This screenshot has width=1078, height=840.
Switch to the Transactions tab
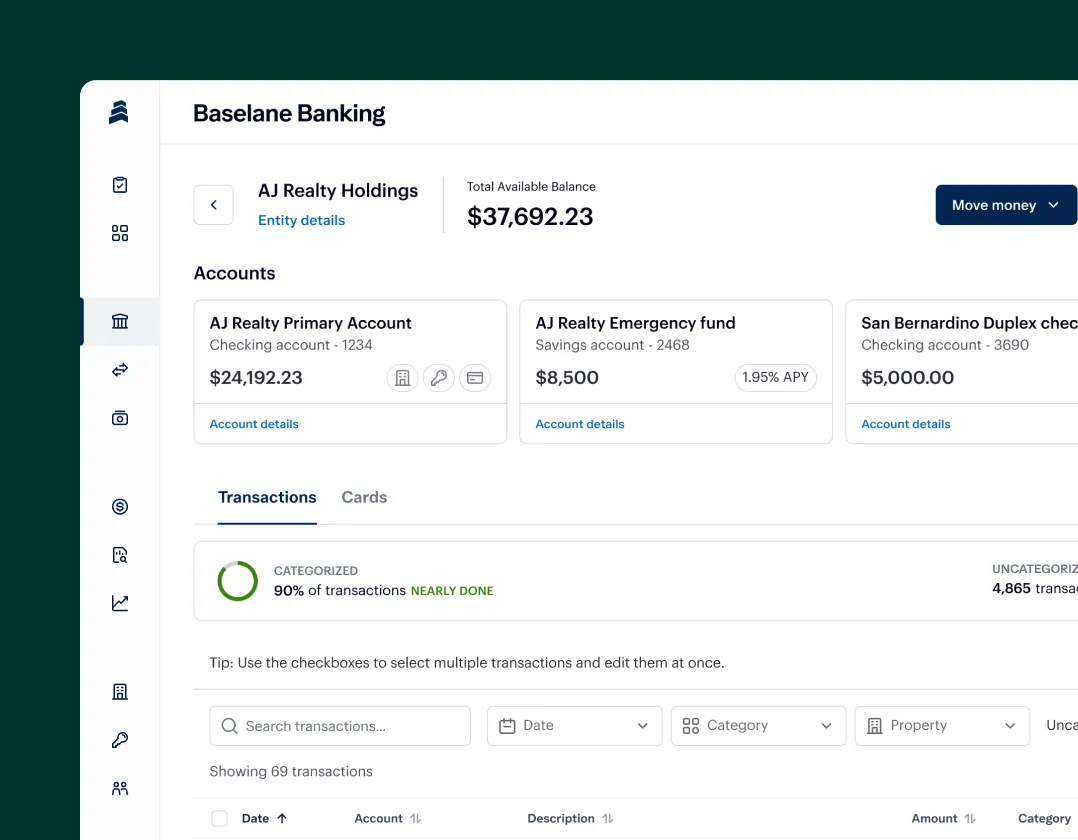(267, 498)
